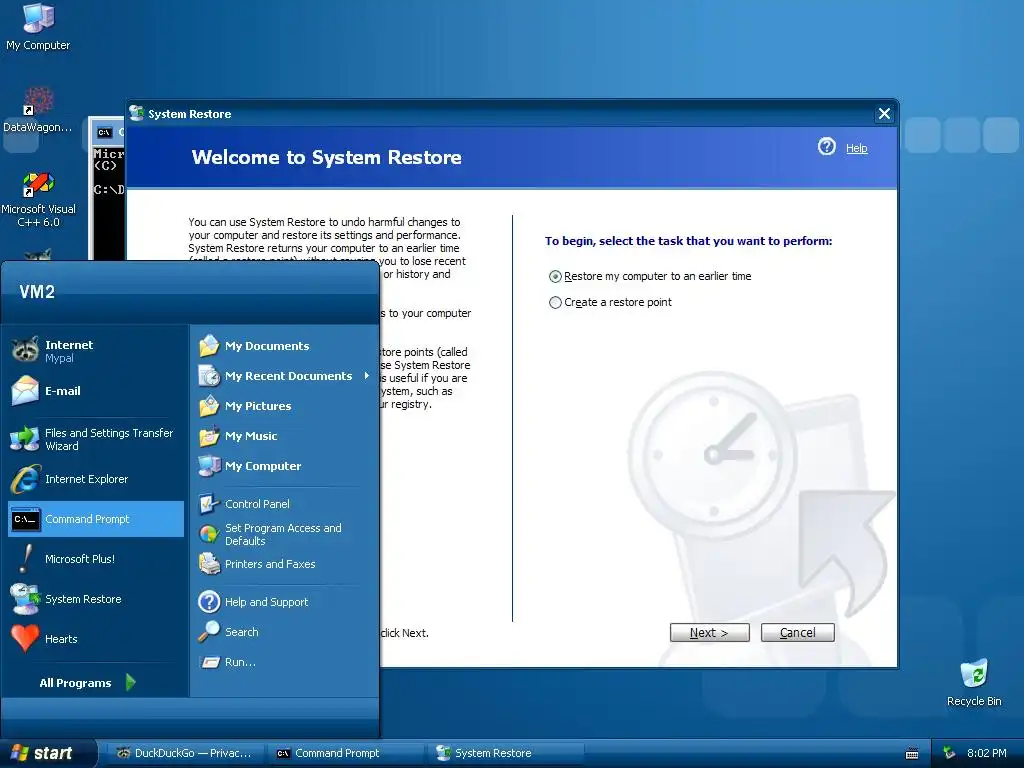Select Create a restore point option

click(555, 302)
